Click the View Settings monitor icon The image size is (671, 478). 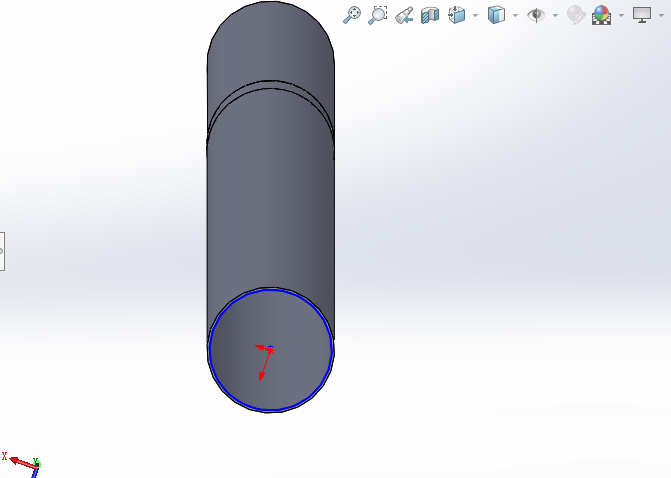coord(642,15)
